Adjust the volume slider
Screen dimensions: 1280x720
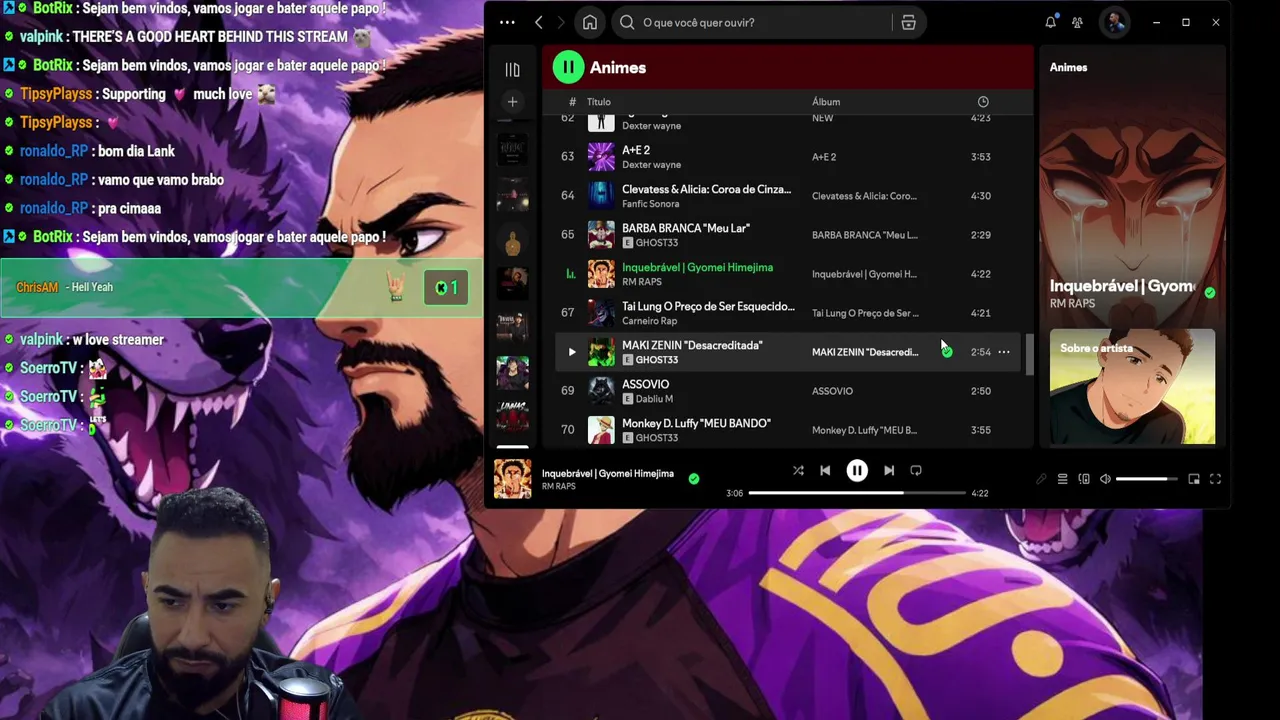(1147, 479)
